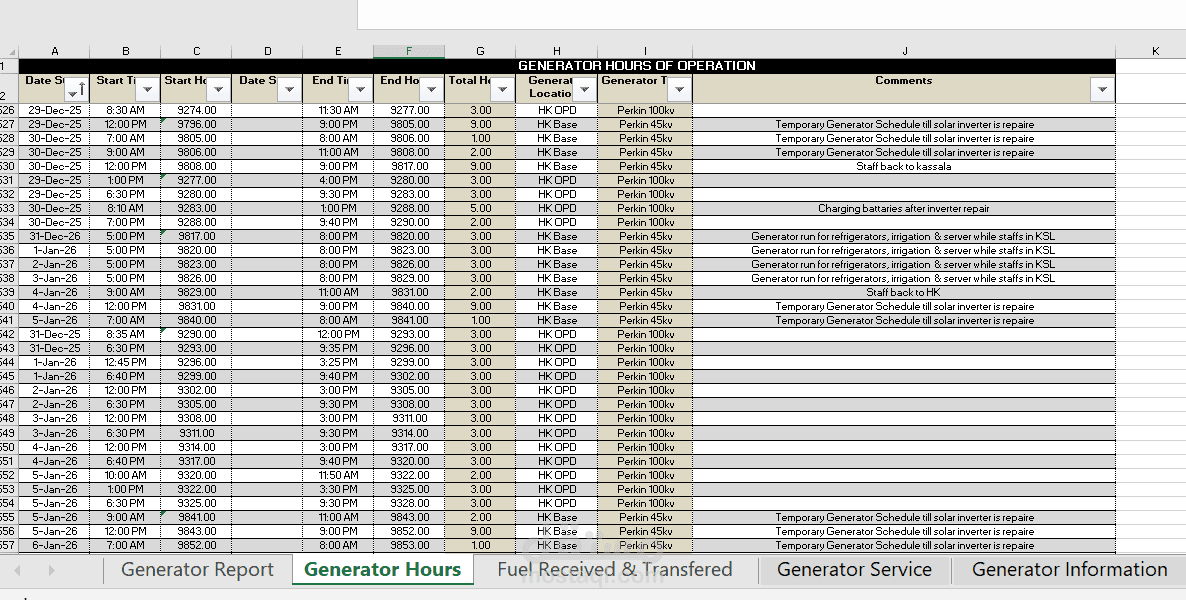Viewport: 1186px width, 600px height.
Task: Click the Select All corner button
Action: coord(11,51)
